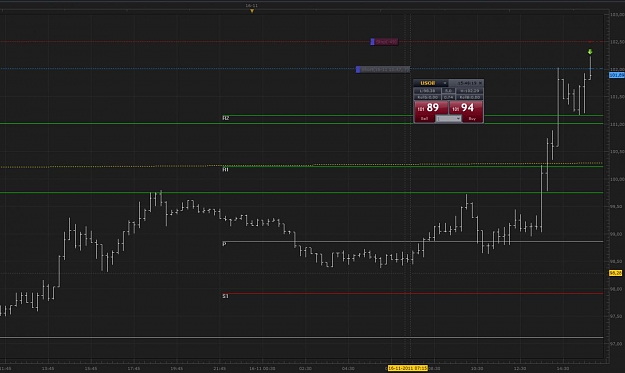Select the blue handle of the Stop order label

(372, 42)
